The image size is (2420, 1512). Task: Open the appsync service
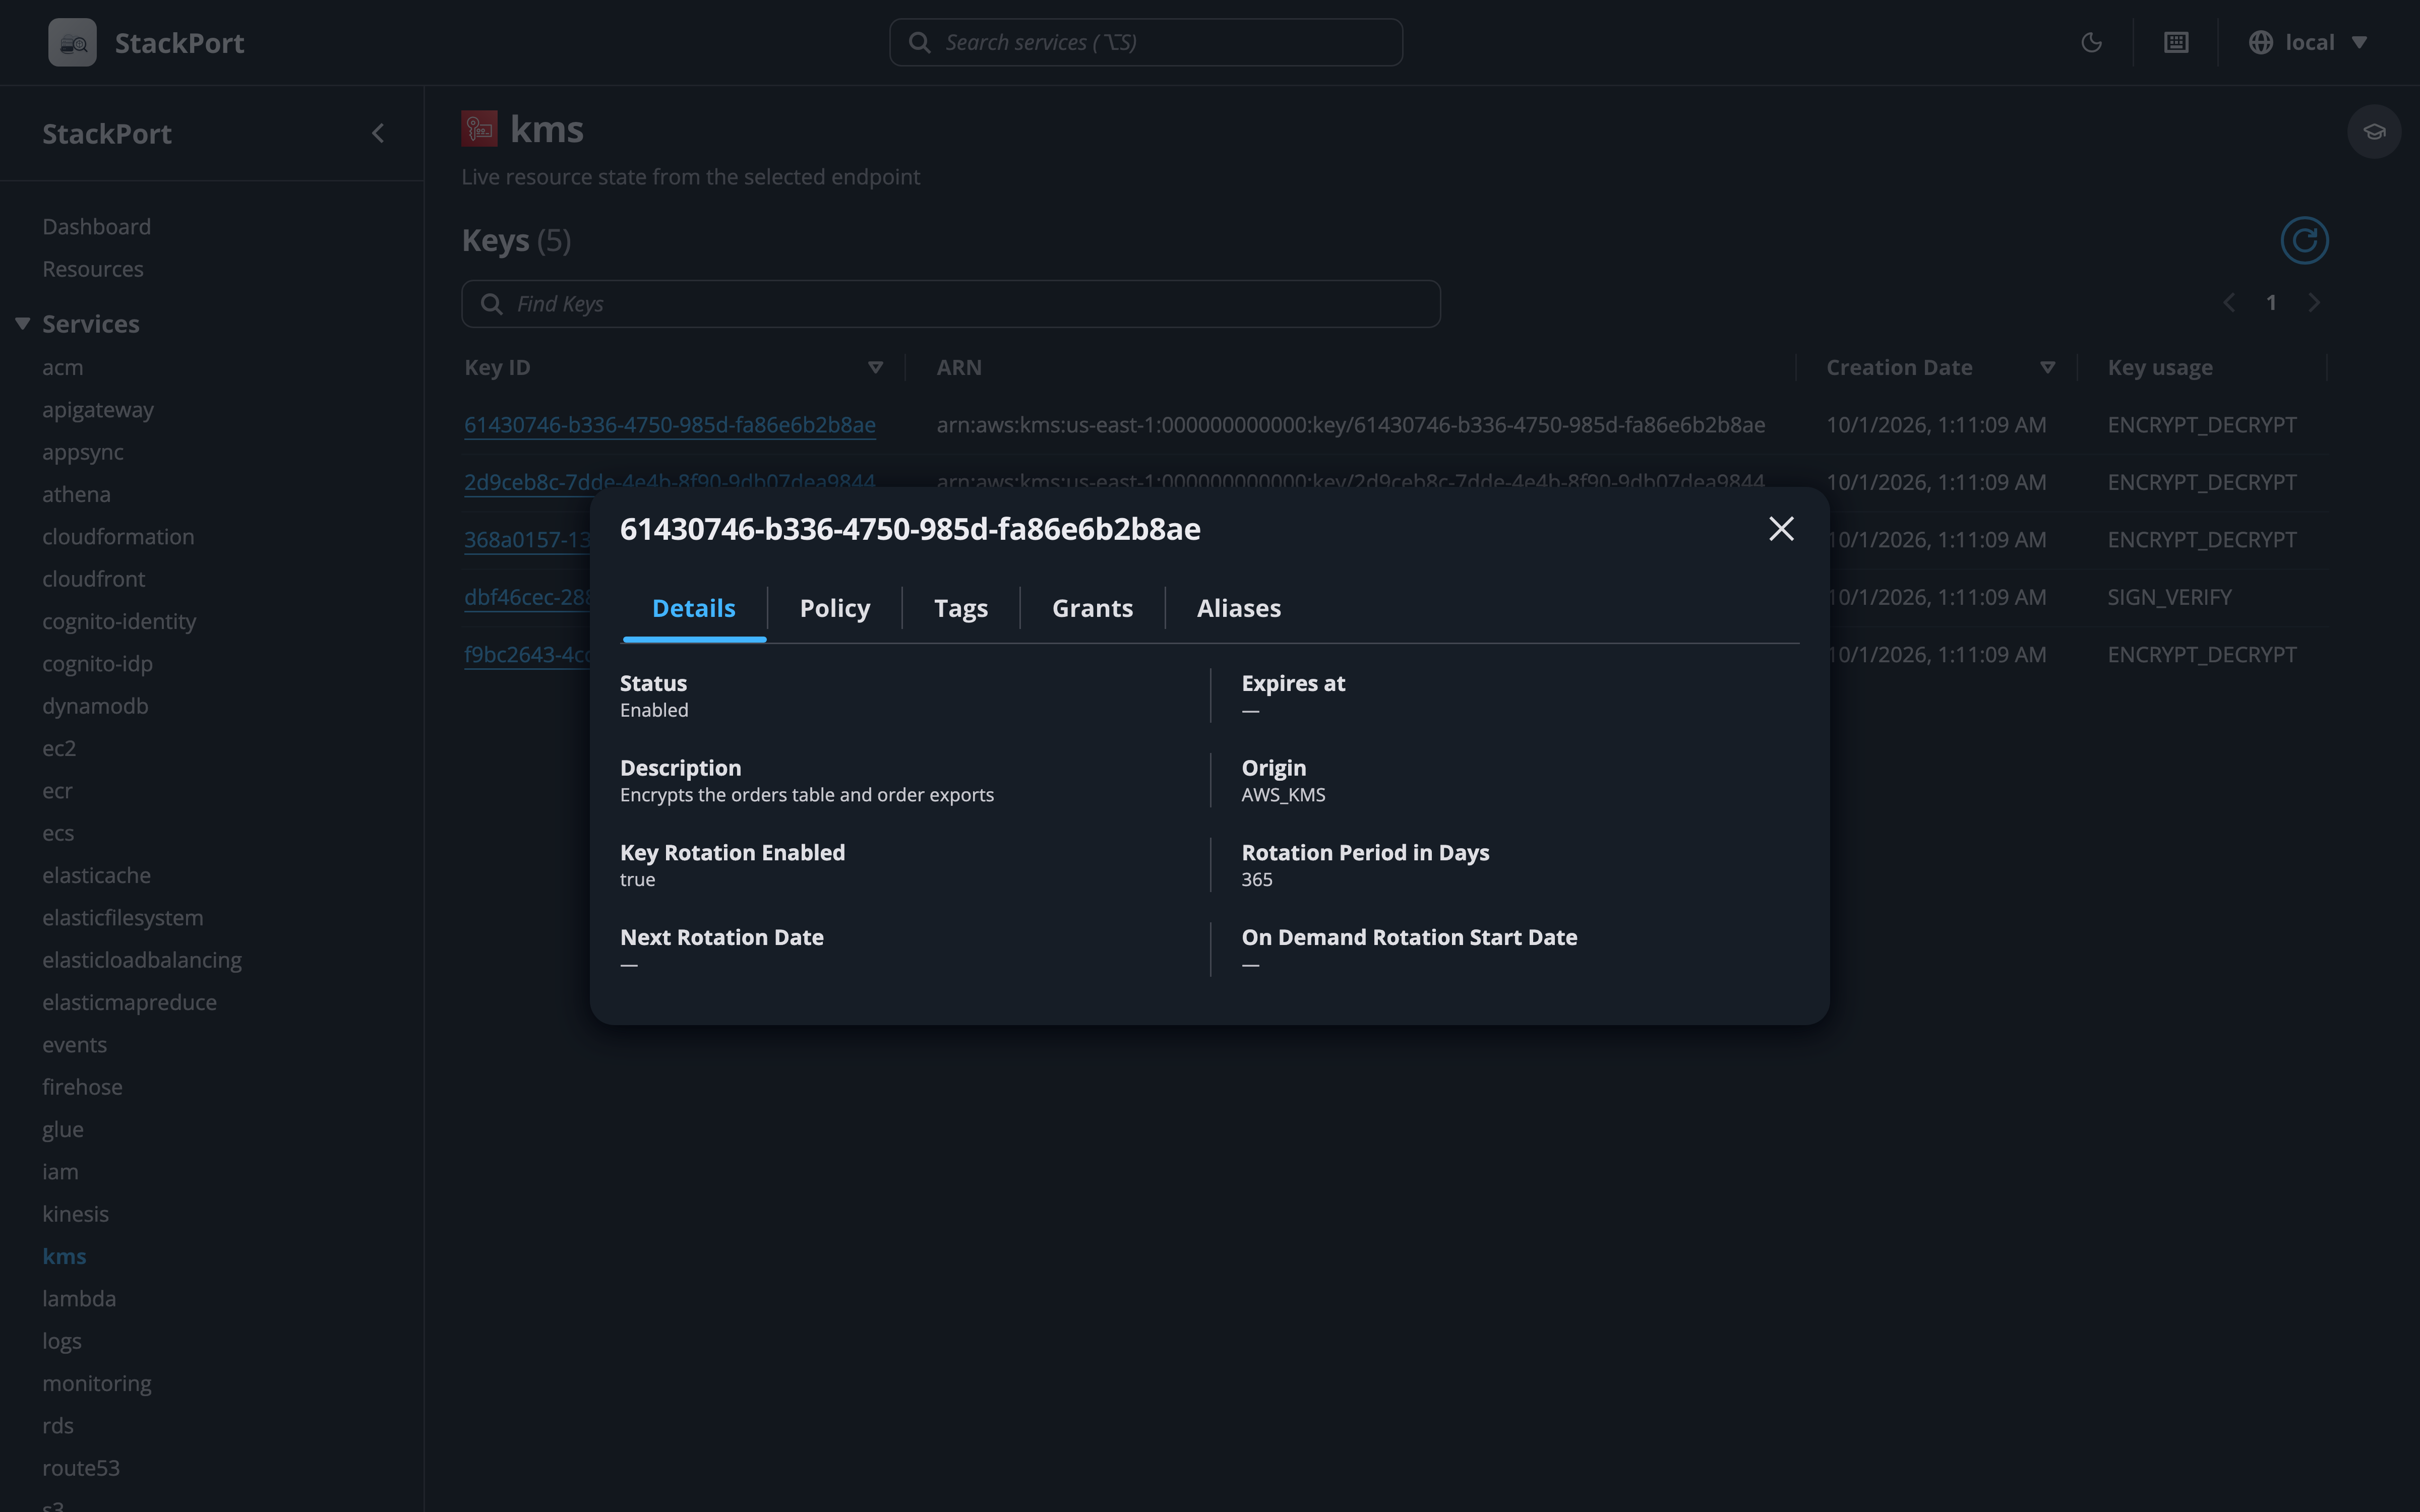pyautogui.click(x=83, y=452)
